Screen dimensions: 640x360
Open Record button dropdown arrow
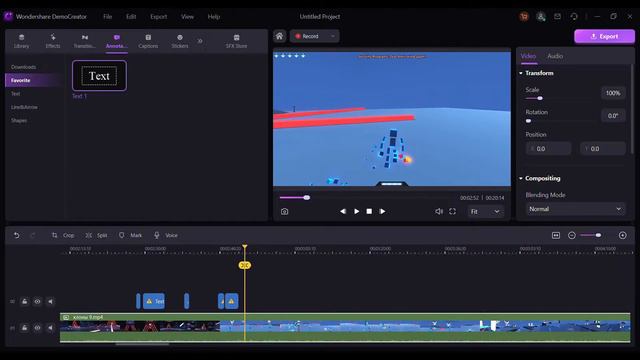[x=333, y=36]
